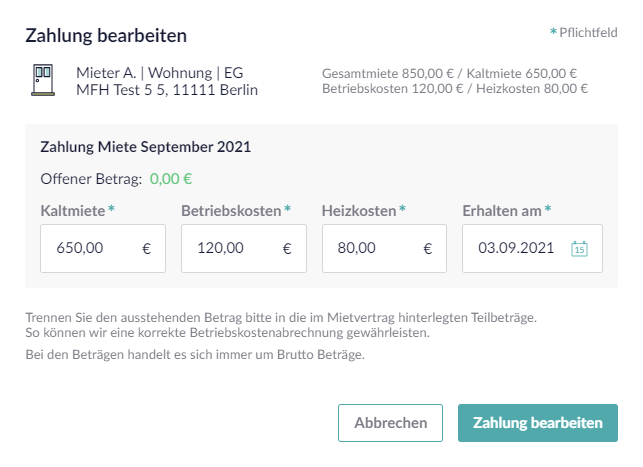Click the green open amount 0,00 €
643x467 pixels.
tap(171, 179)
